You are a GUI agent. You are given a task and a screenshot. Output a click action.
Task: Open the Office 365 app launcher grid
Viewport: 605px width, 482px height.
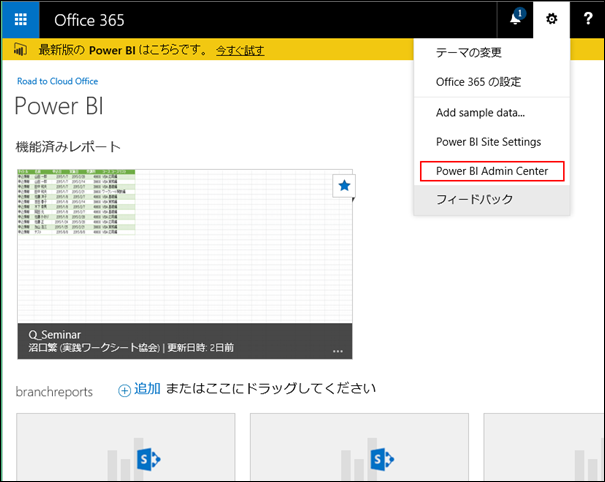click(x=20, y=19)
